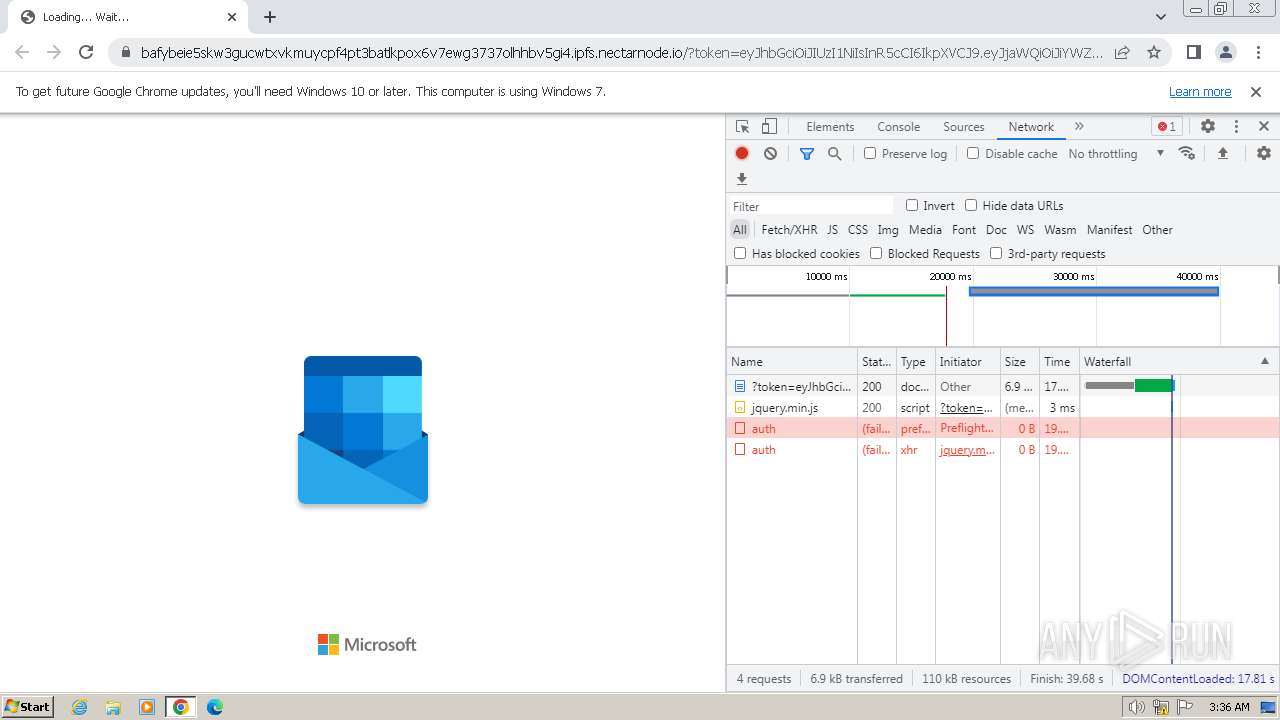Bookmark this page with the star

1154,52
